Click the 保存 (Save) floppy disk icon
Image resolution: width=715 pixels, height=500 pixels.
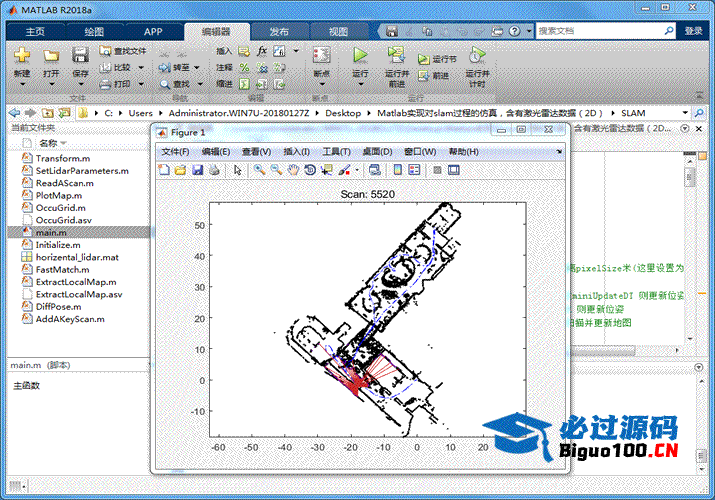(x=80, y=55)
